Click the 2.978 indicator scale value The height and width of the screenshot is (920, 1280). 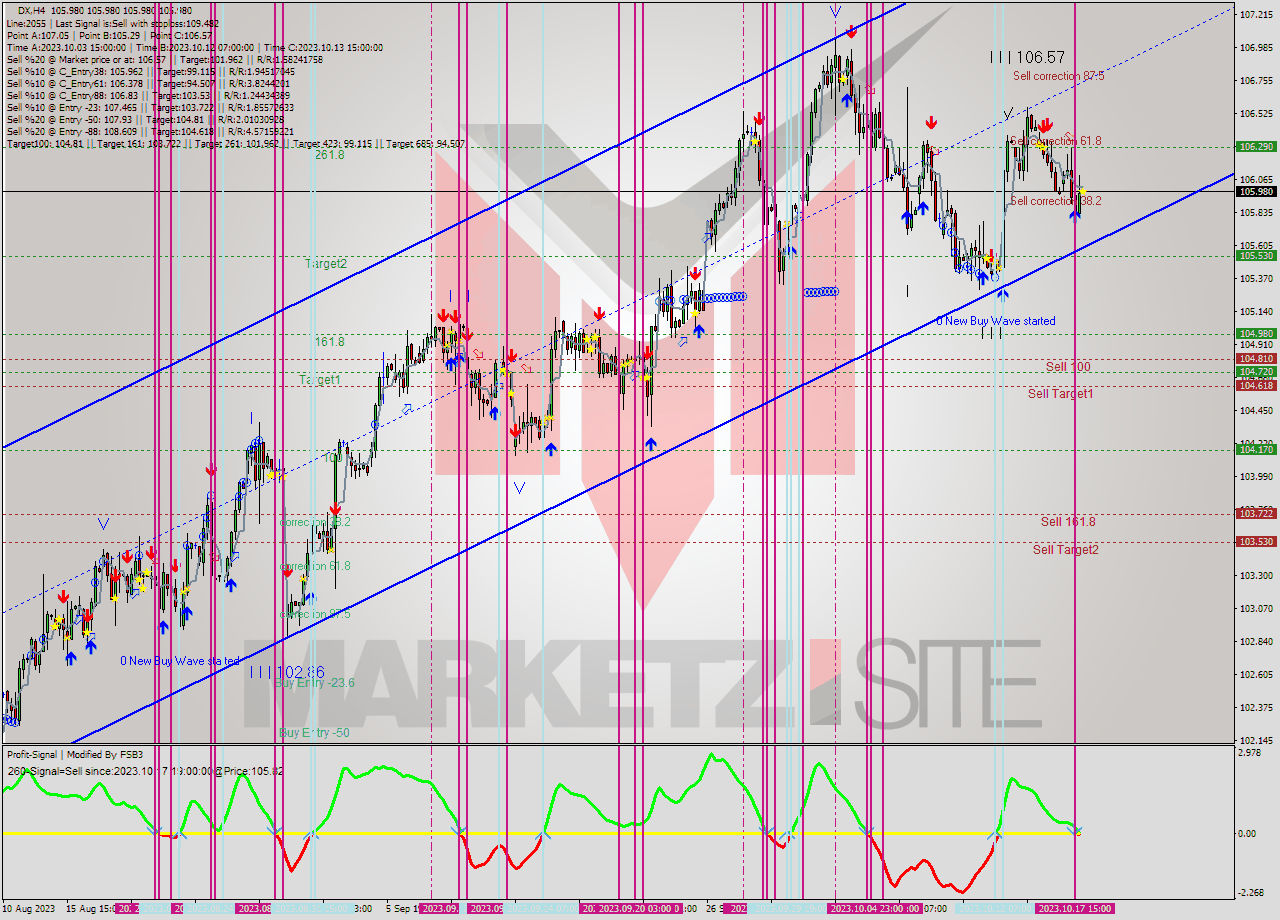pyautogui.click(x=1251, y=752)
